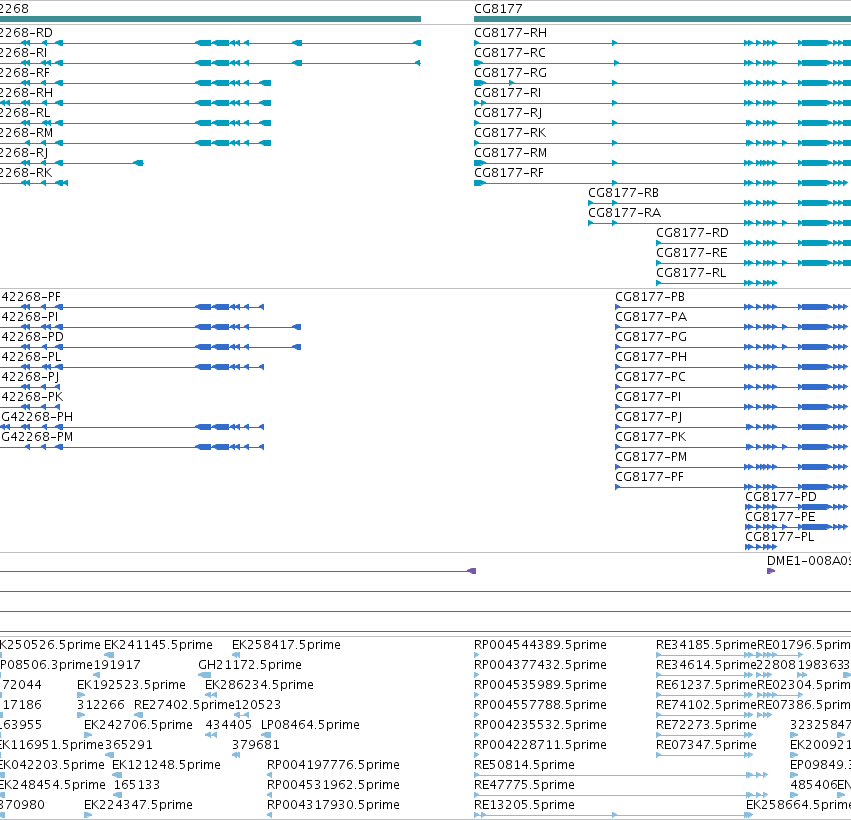Select protein label CG8177-PB
The height and width of the screenshot is (820, 851).
pos(650,297)
